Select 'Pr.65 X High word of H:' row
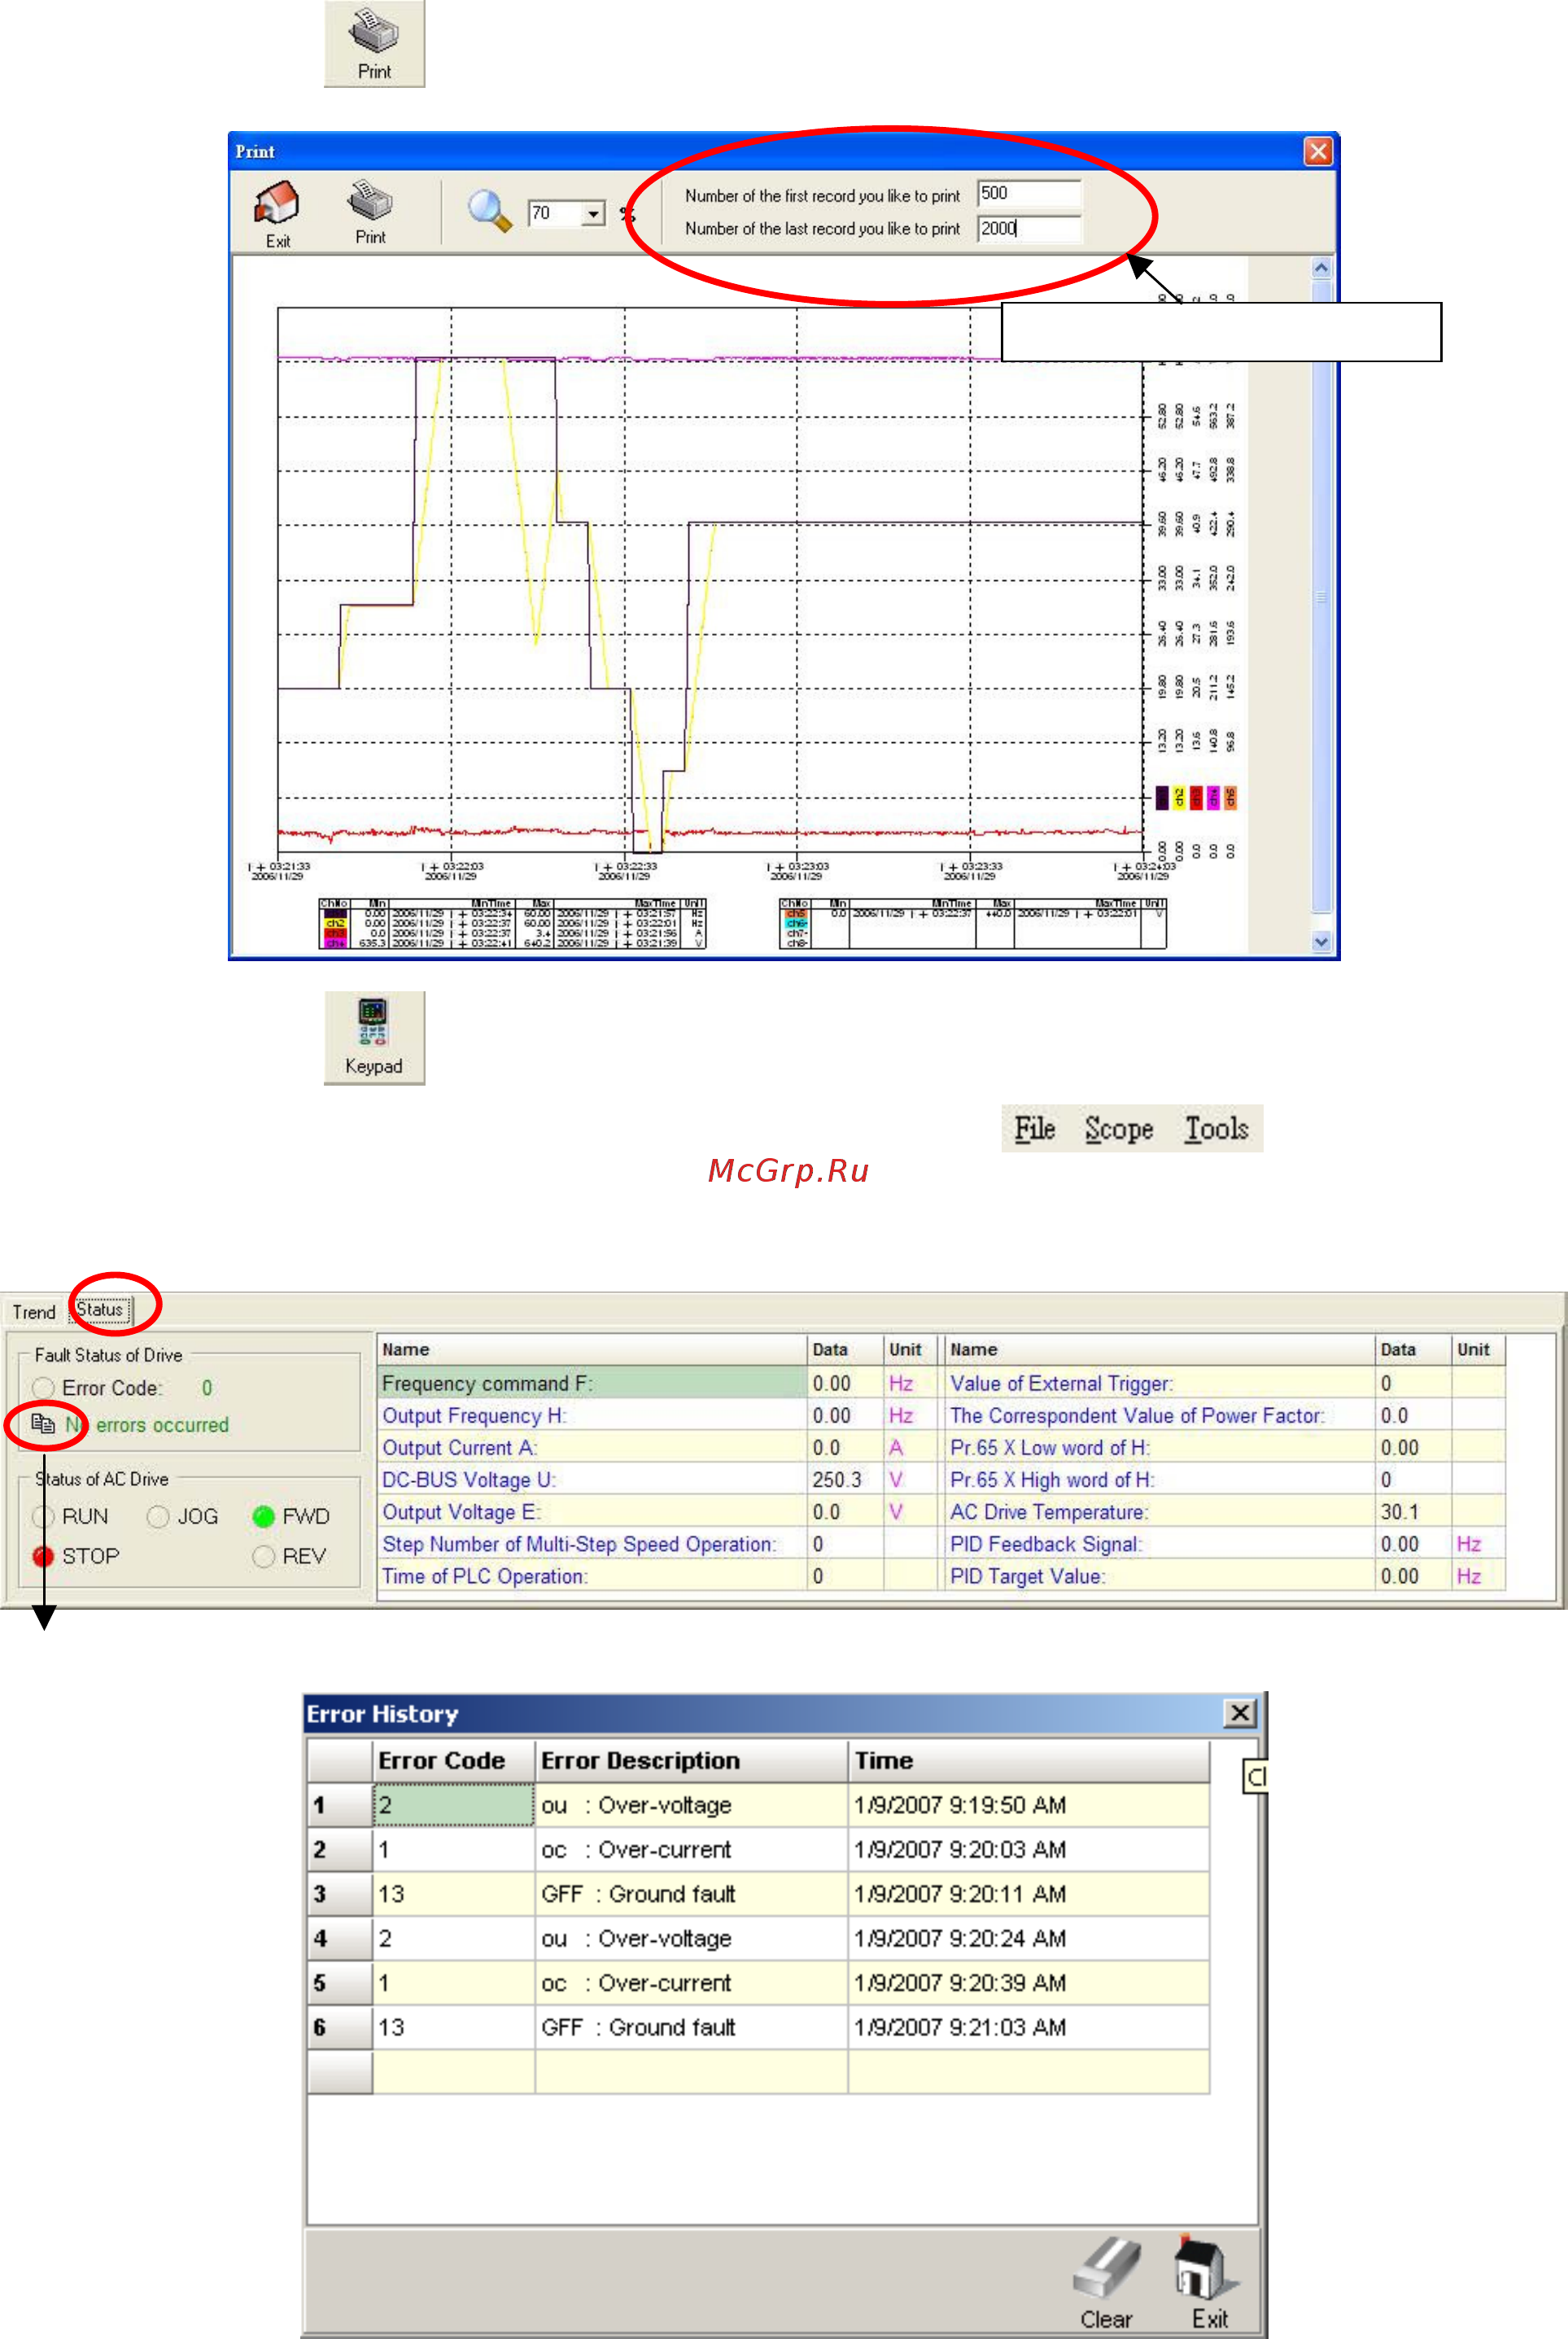 (x=1225, y=1479)
